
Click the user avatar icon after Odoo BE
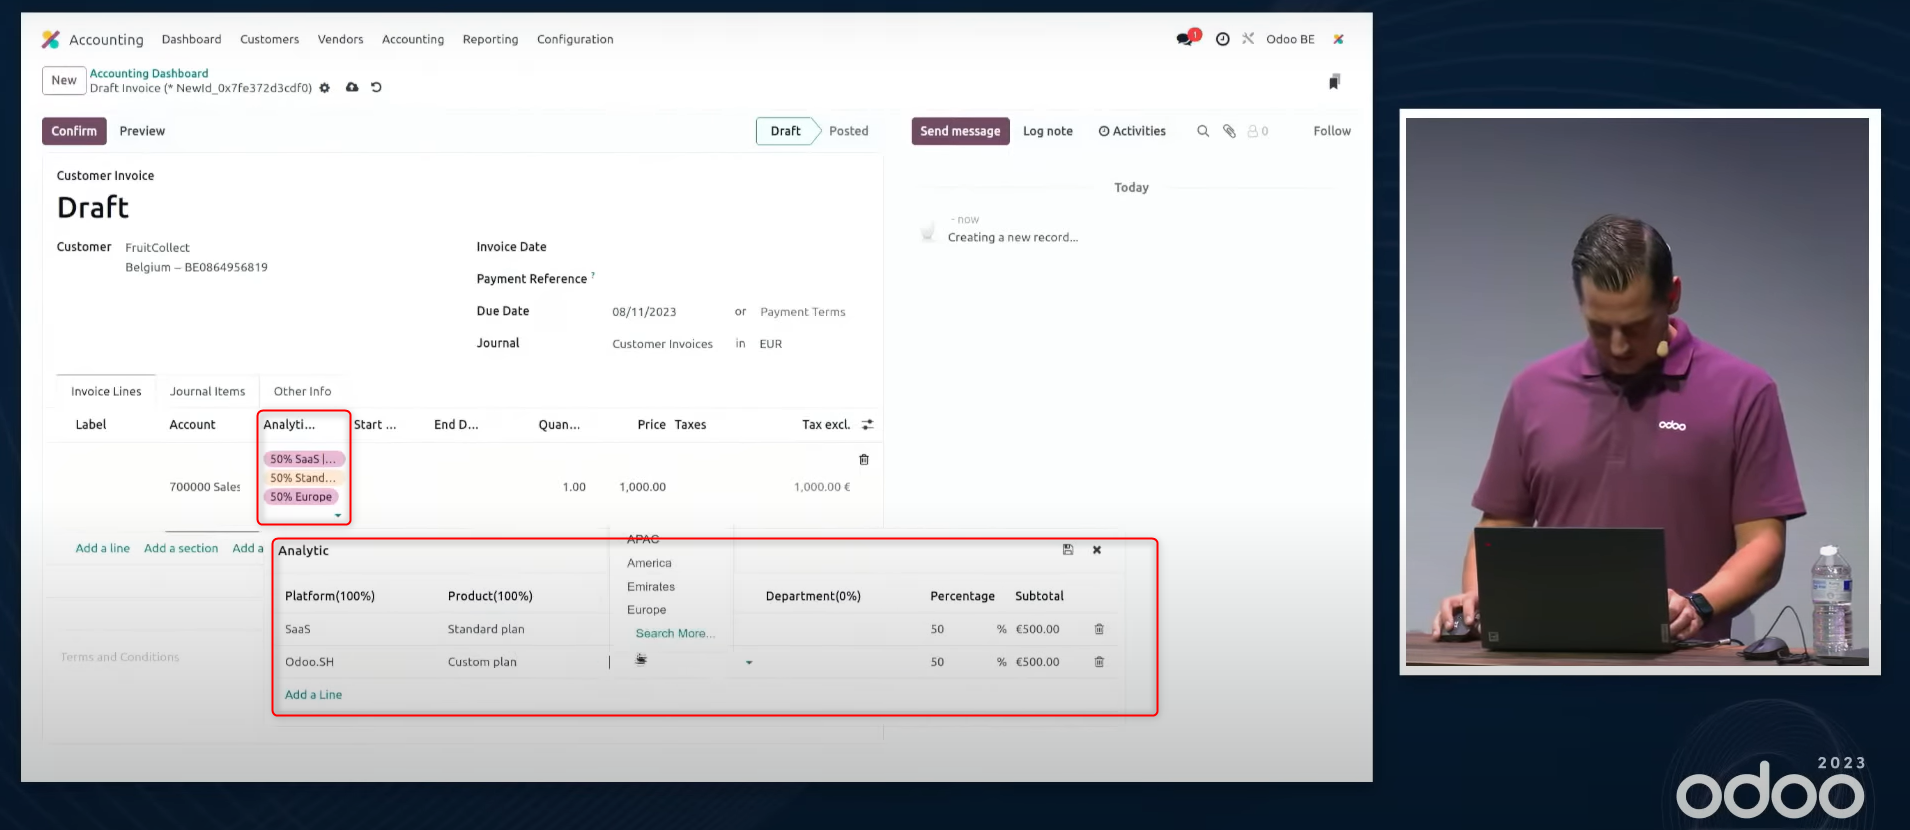coord(1338,39)
